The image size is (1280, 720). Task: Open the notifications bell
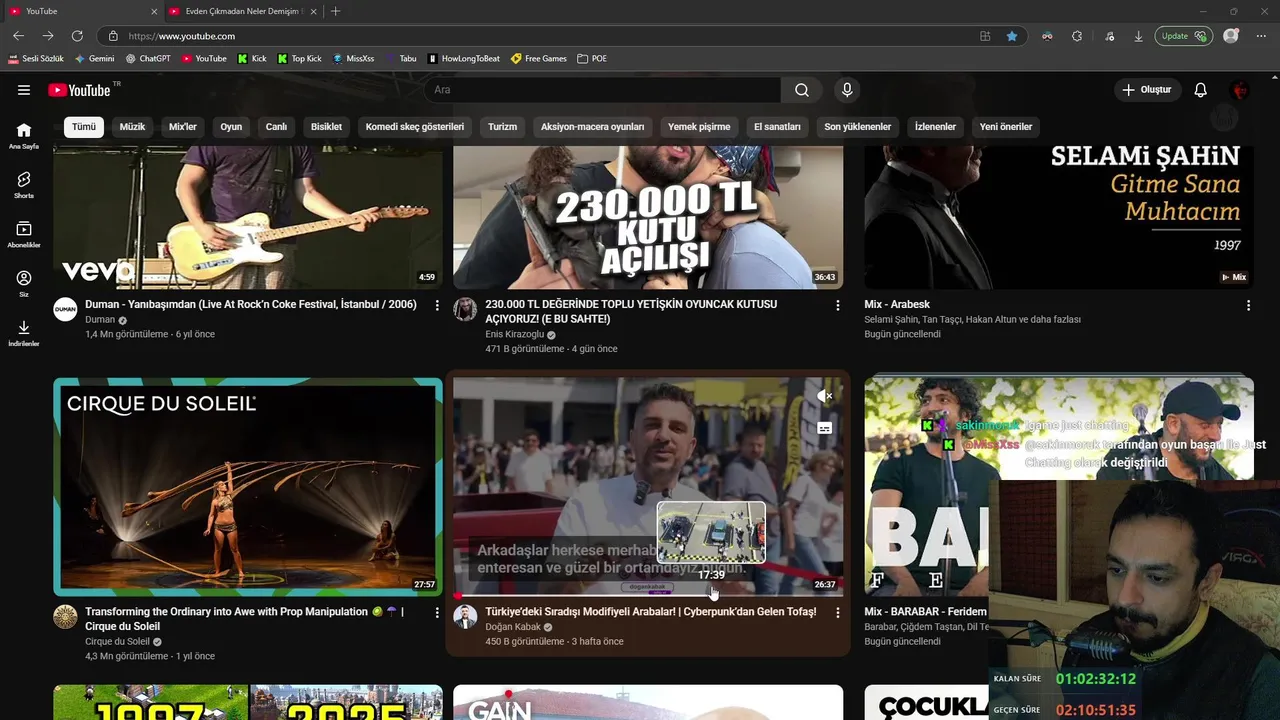coord(1201,90)
